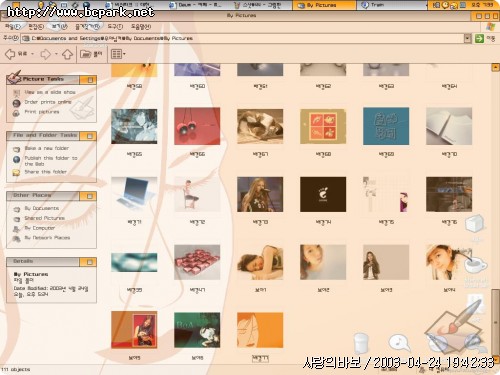The image size is (500, 375).
Task: Click the My Network Places icon
Action: pos(16,239)
